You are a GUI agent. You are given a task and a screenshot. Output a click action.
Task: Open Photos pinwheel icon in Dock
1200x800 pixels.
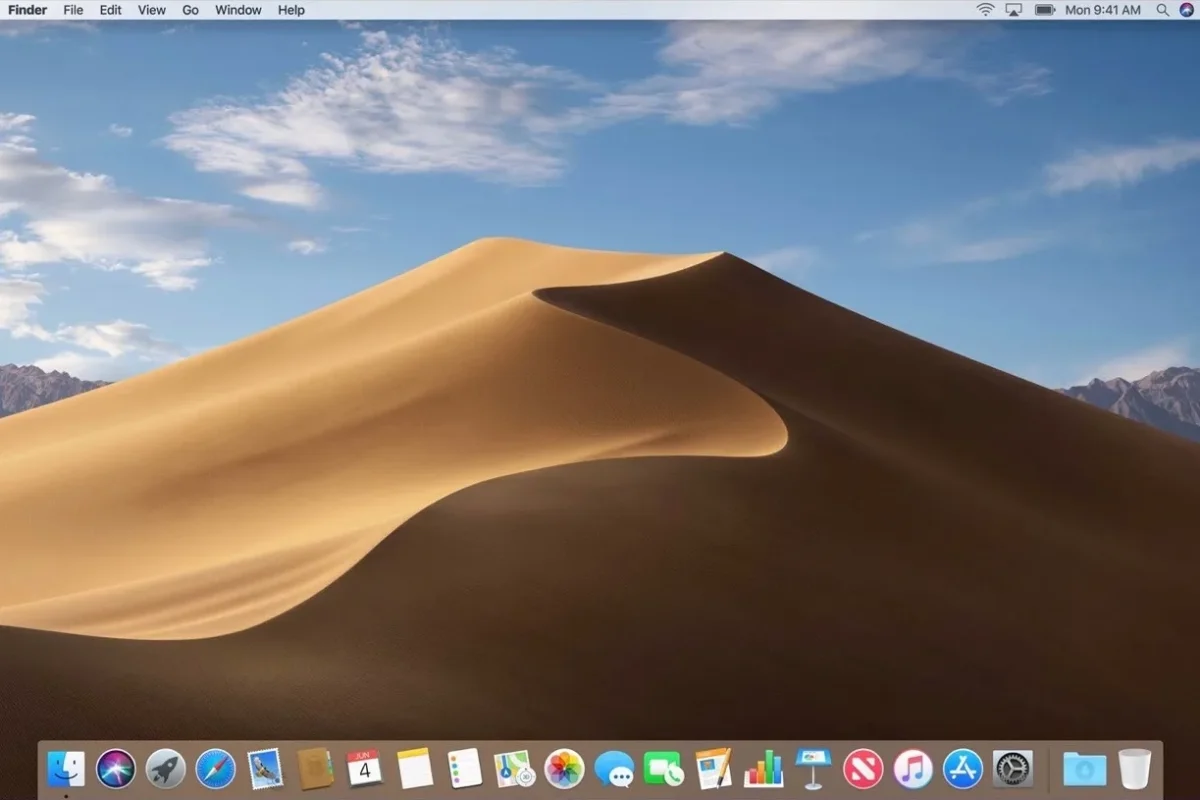tap(564, 768)
